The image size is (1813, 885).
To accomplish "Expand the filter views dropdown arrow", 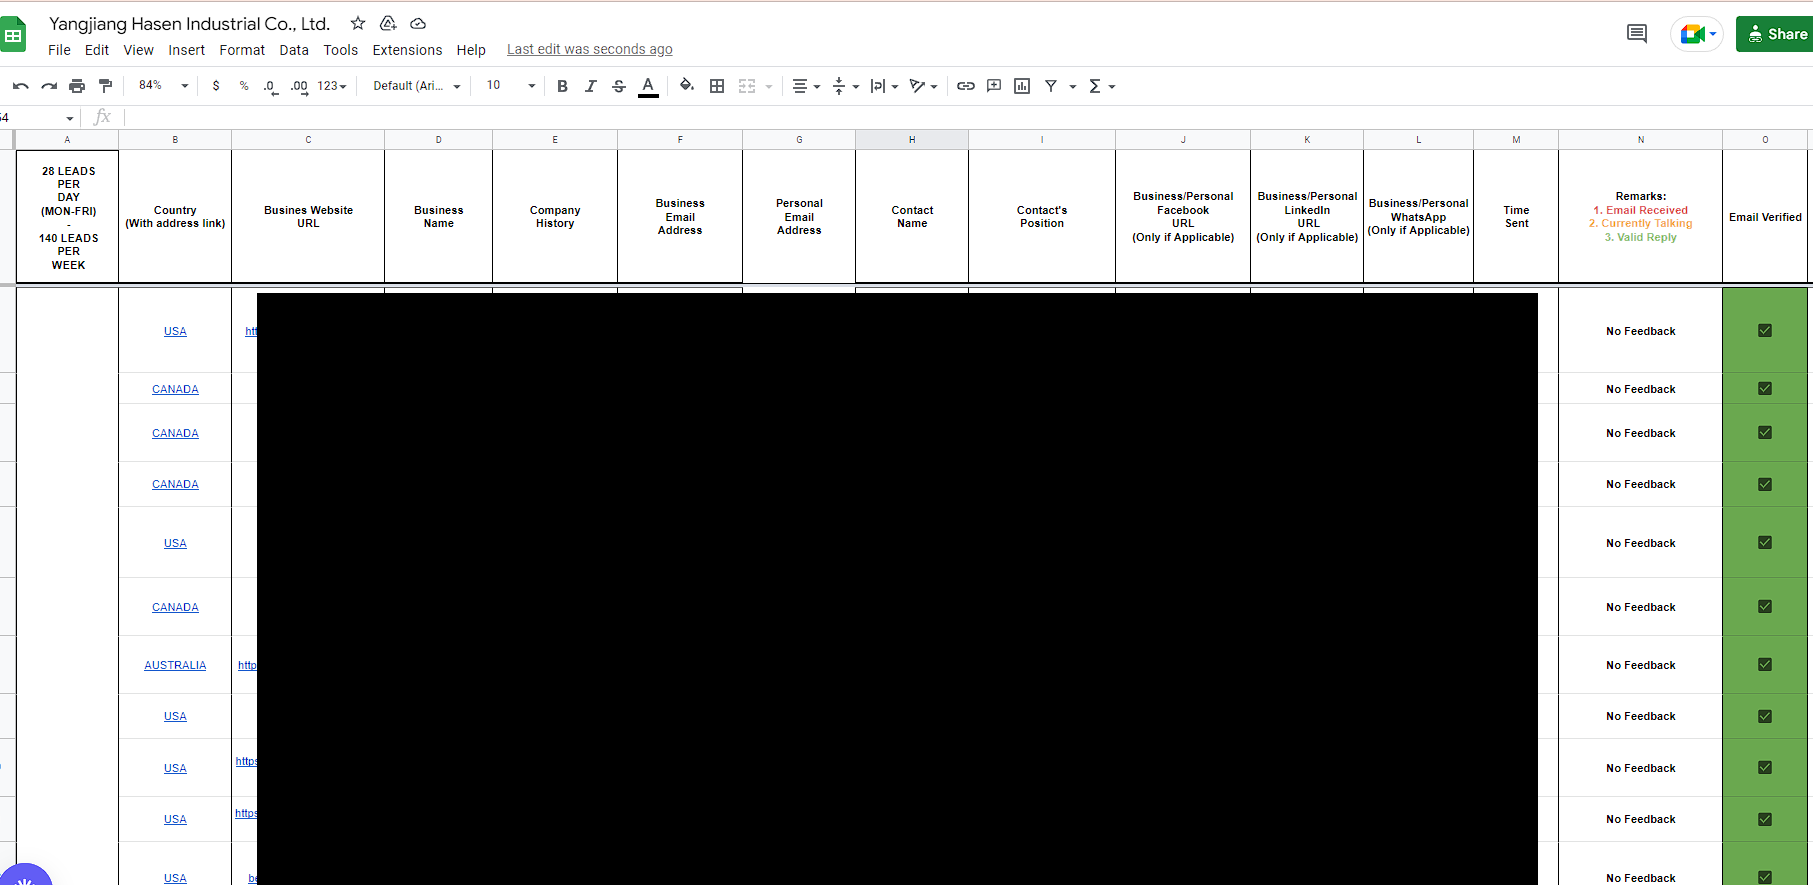I will [1073, 86].
